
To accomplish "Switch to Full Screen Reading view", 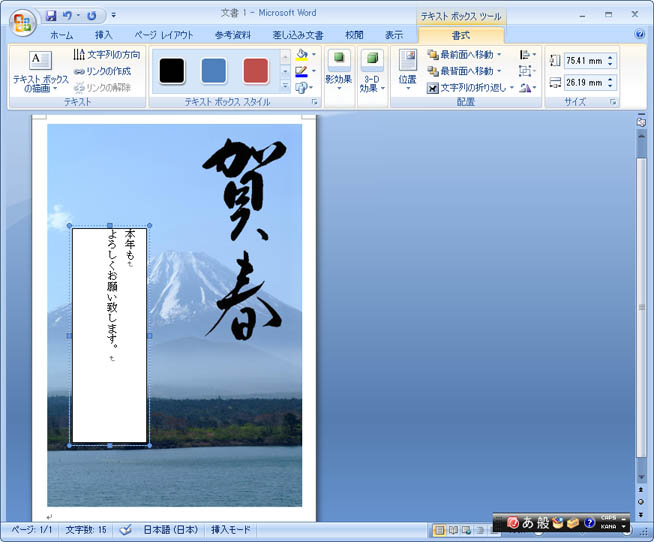I will 452,529.
